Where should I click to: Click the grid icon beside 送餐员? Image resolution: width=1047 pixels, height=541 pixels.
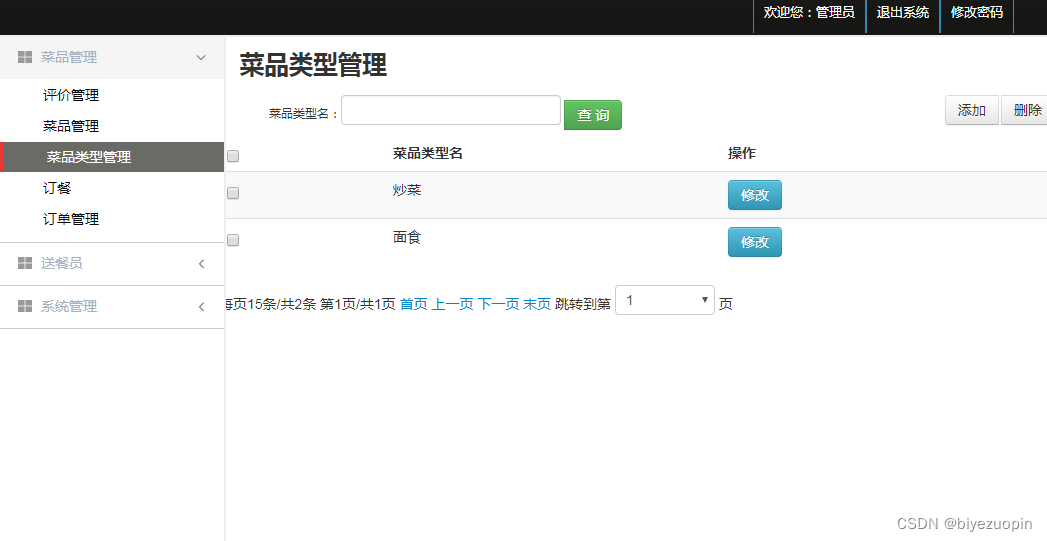click(x=25, y=263)
